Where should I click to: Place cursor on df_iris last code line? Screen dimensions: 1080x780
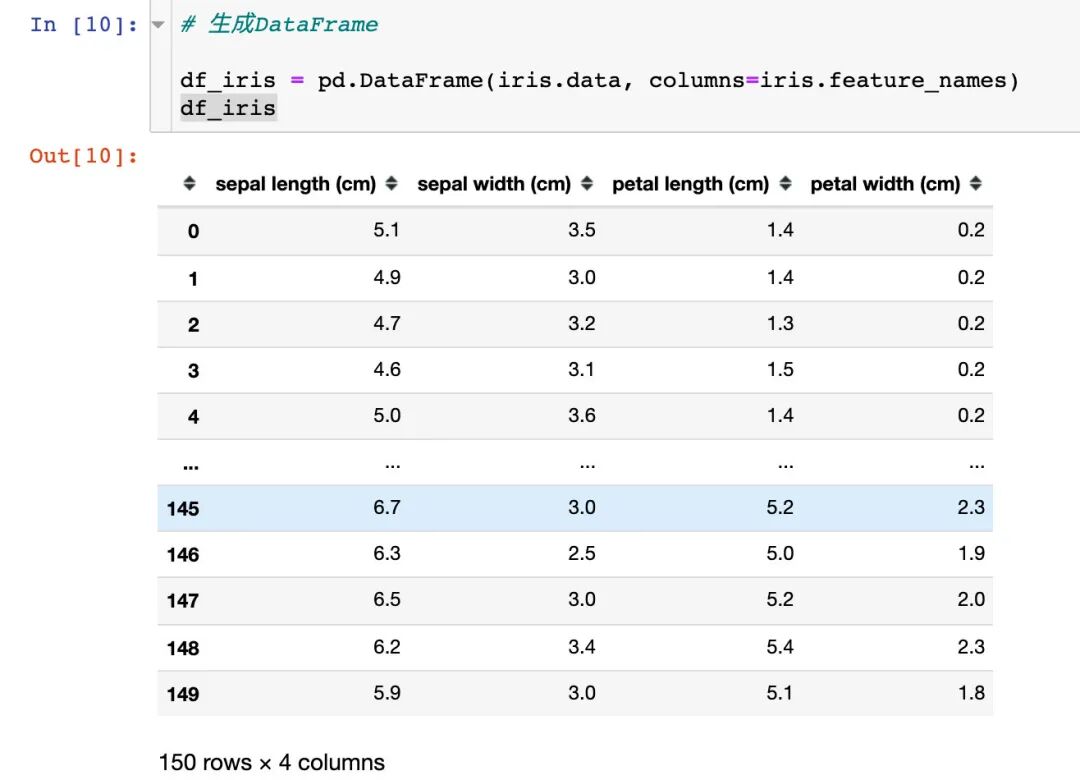[228, 108]
